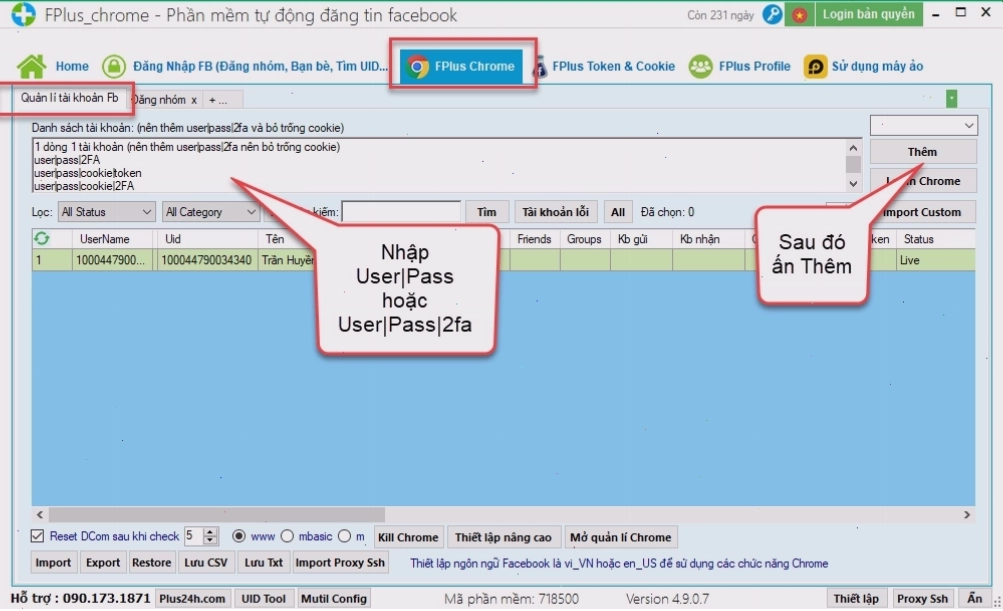This screenshot has width=1003, height=611.
Task: Click the Chrome logo icon
Action: coord(418,66)
